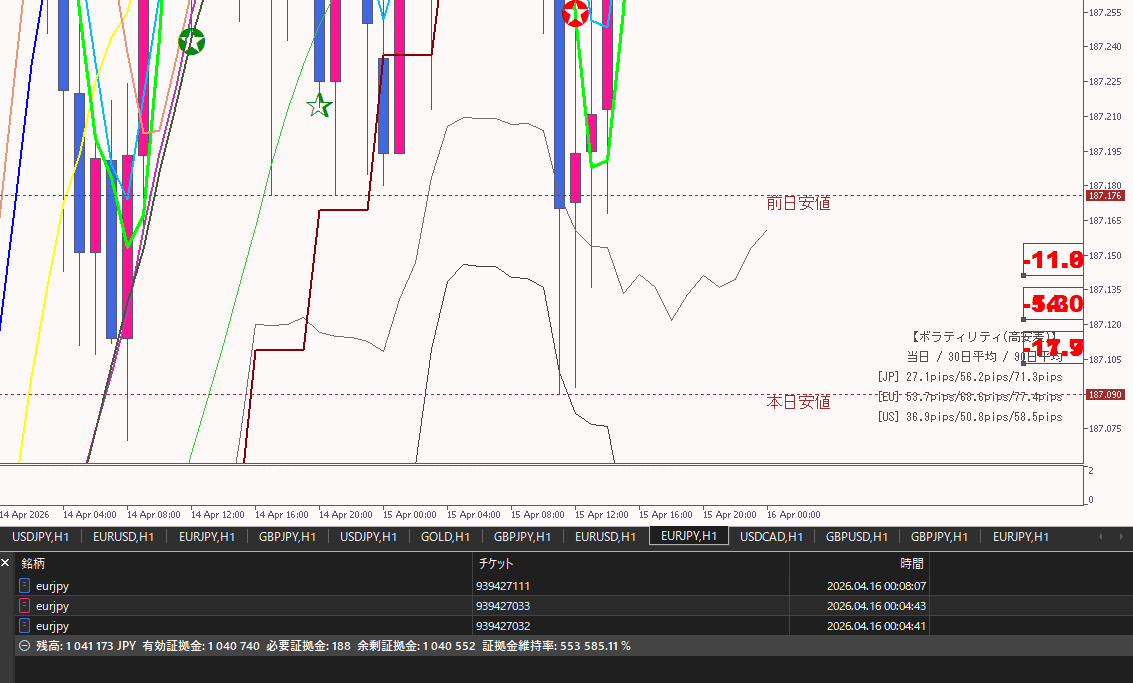Click the 187.176 price label on the axis
This screenshot has width=1133, height=683.
1104,196
